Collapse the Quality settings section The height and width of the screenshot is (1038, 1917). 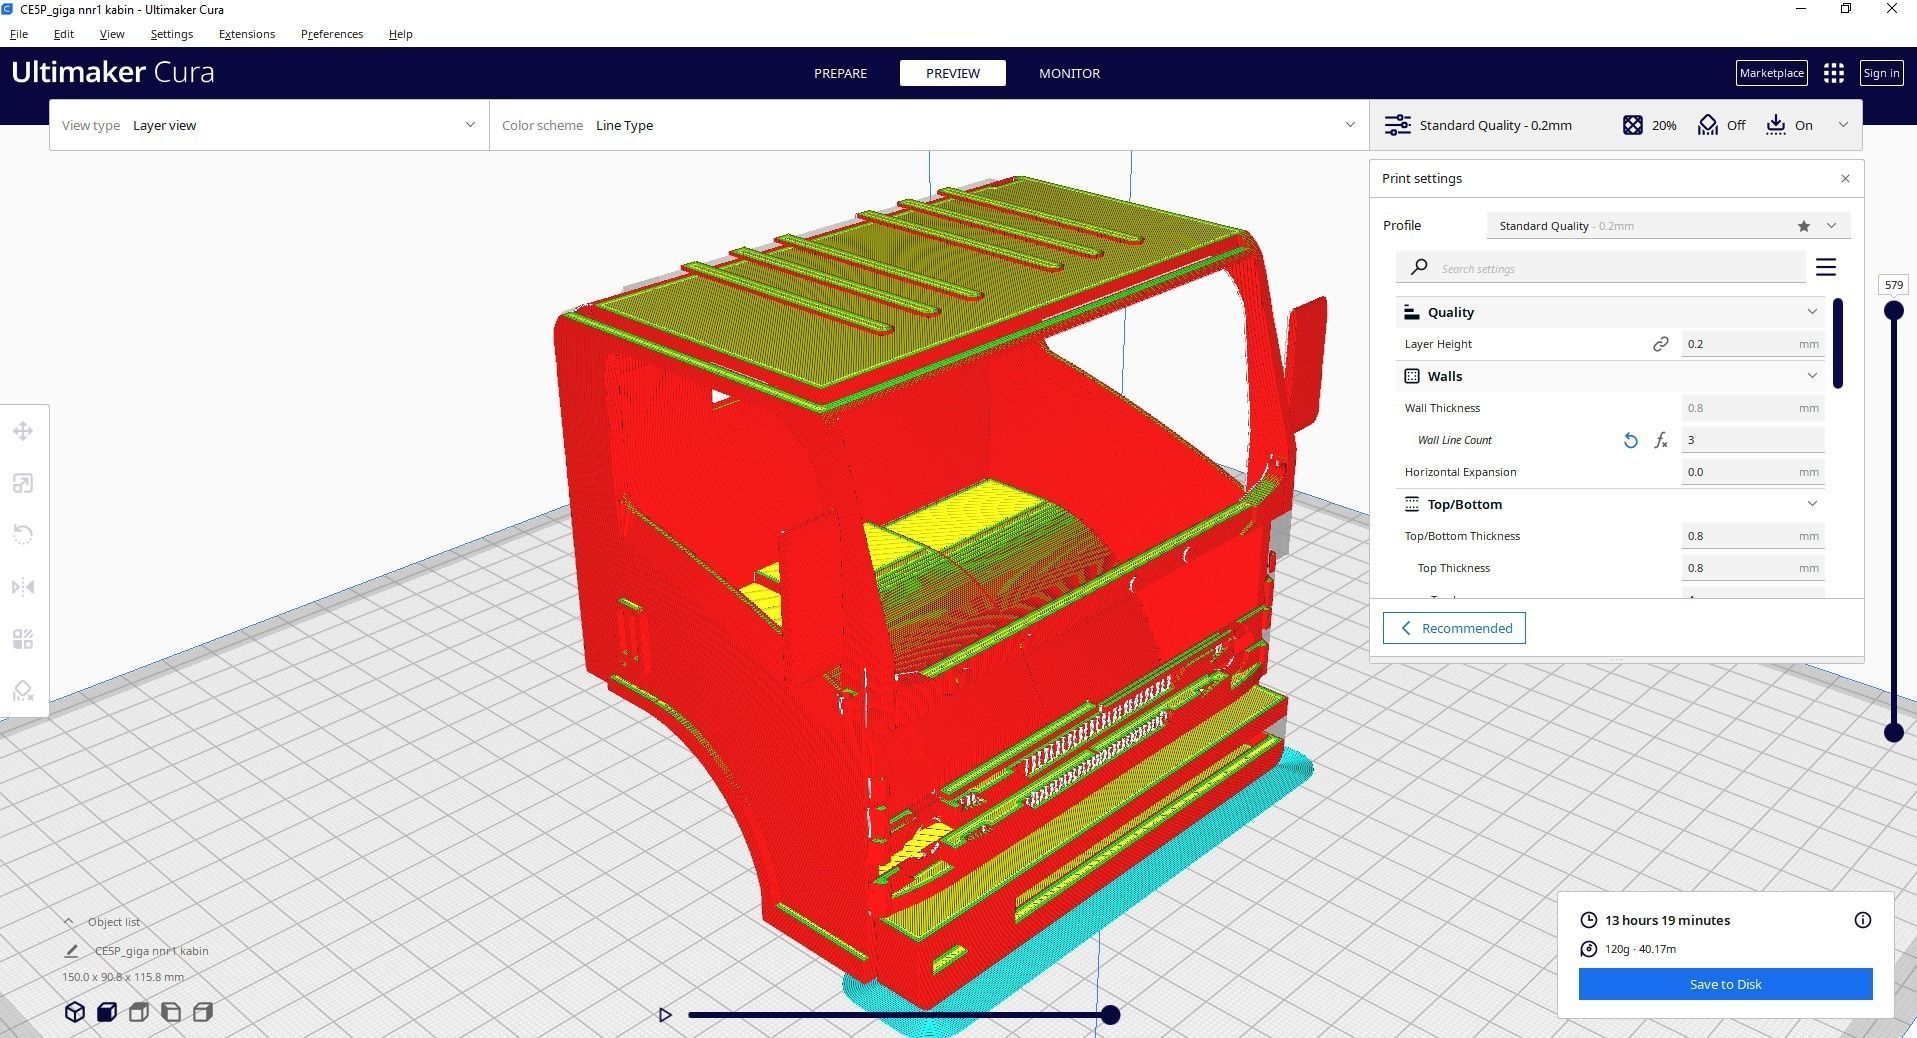point(1811,312)
